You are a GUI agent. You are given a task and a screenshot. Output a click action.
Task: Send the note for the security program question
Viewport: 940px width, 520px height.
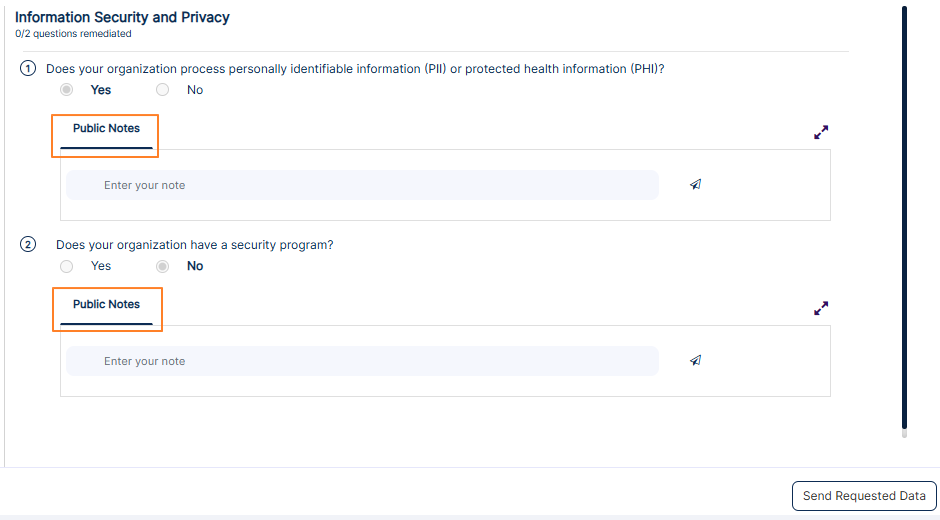click(695, 361)
